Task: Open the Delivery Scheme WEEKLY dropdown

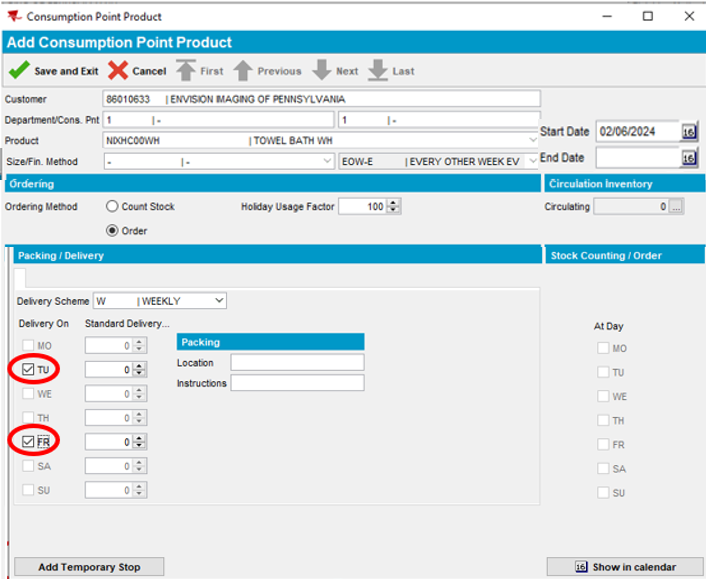Action: point(219,301)
